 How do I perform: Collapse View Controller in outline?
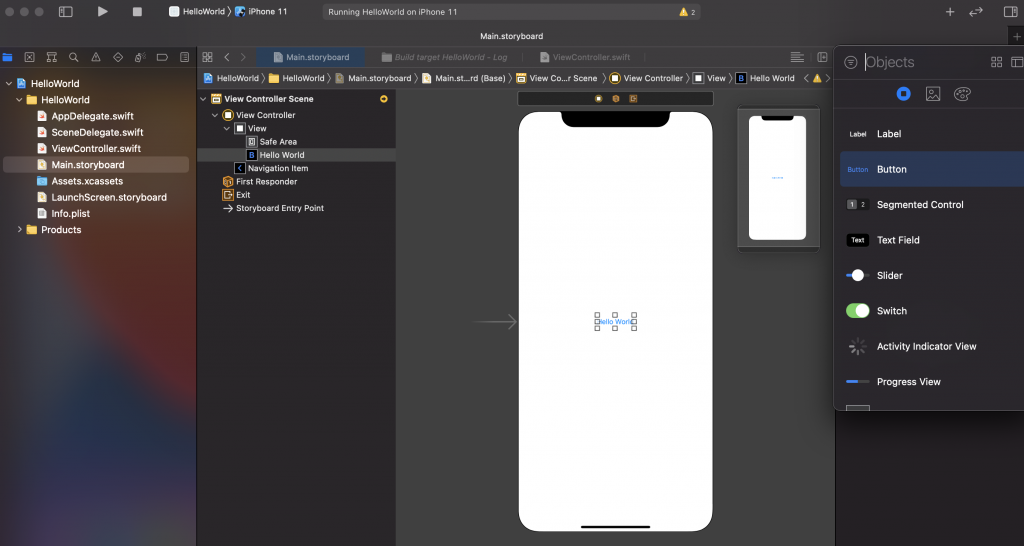click(215, 115)
